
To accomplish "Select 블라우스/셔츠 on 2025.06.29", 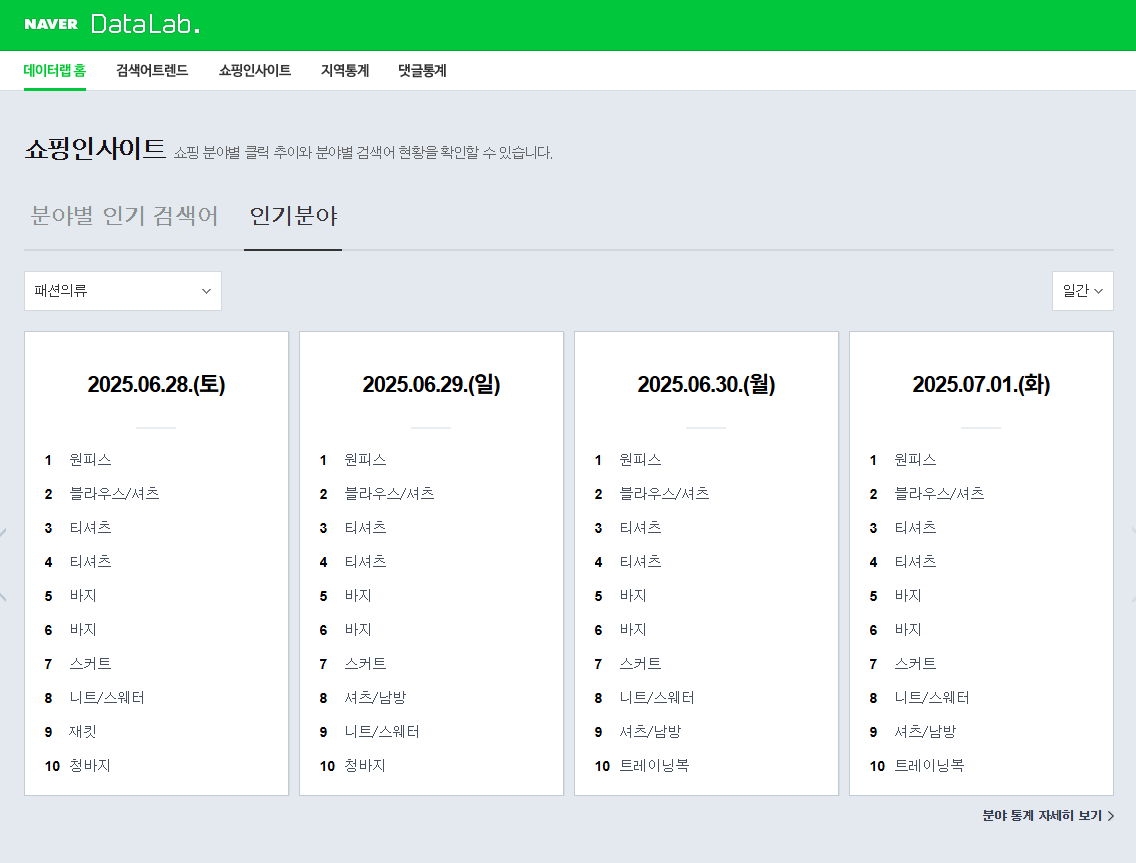I will click(x=389, y=493).
